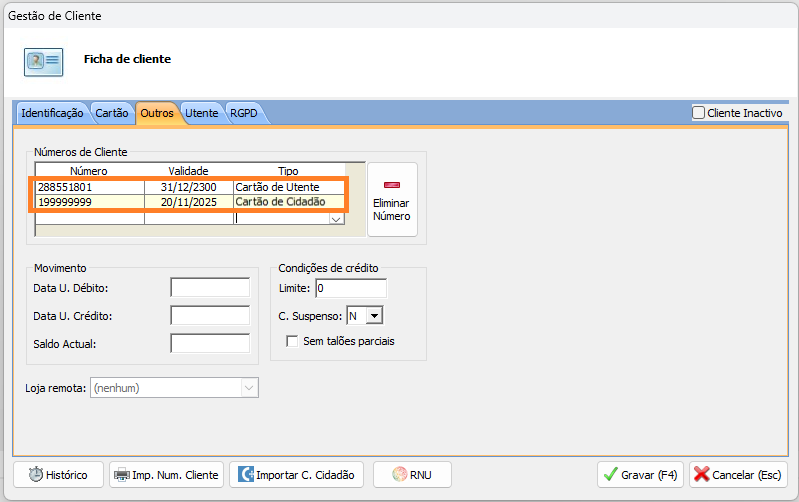Click into the Limite input field
The image size is (799, 502).
pyautogui.click(x=350, y=289)
